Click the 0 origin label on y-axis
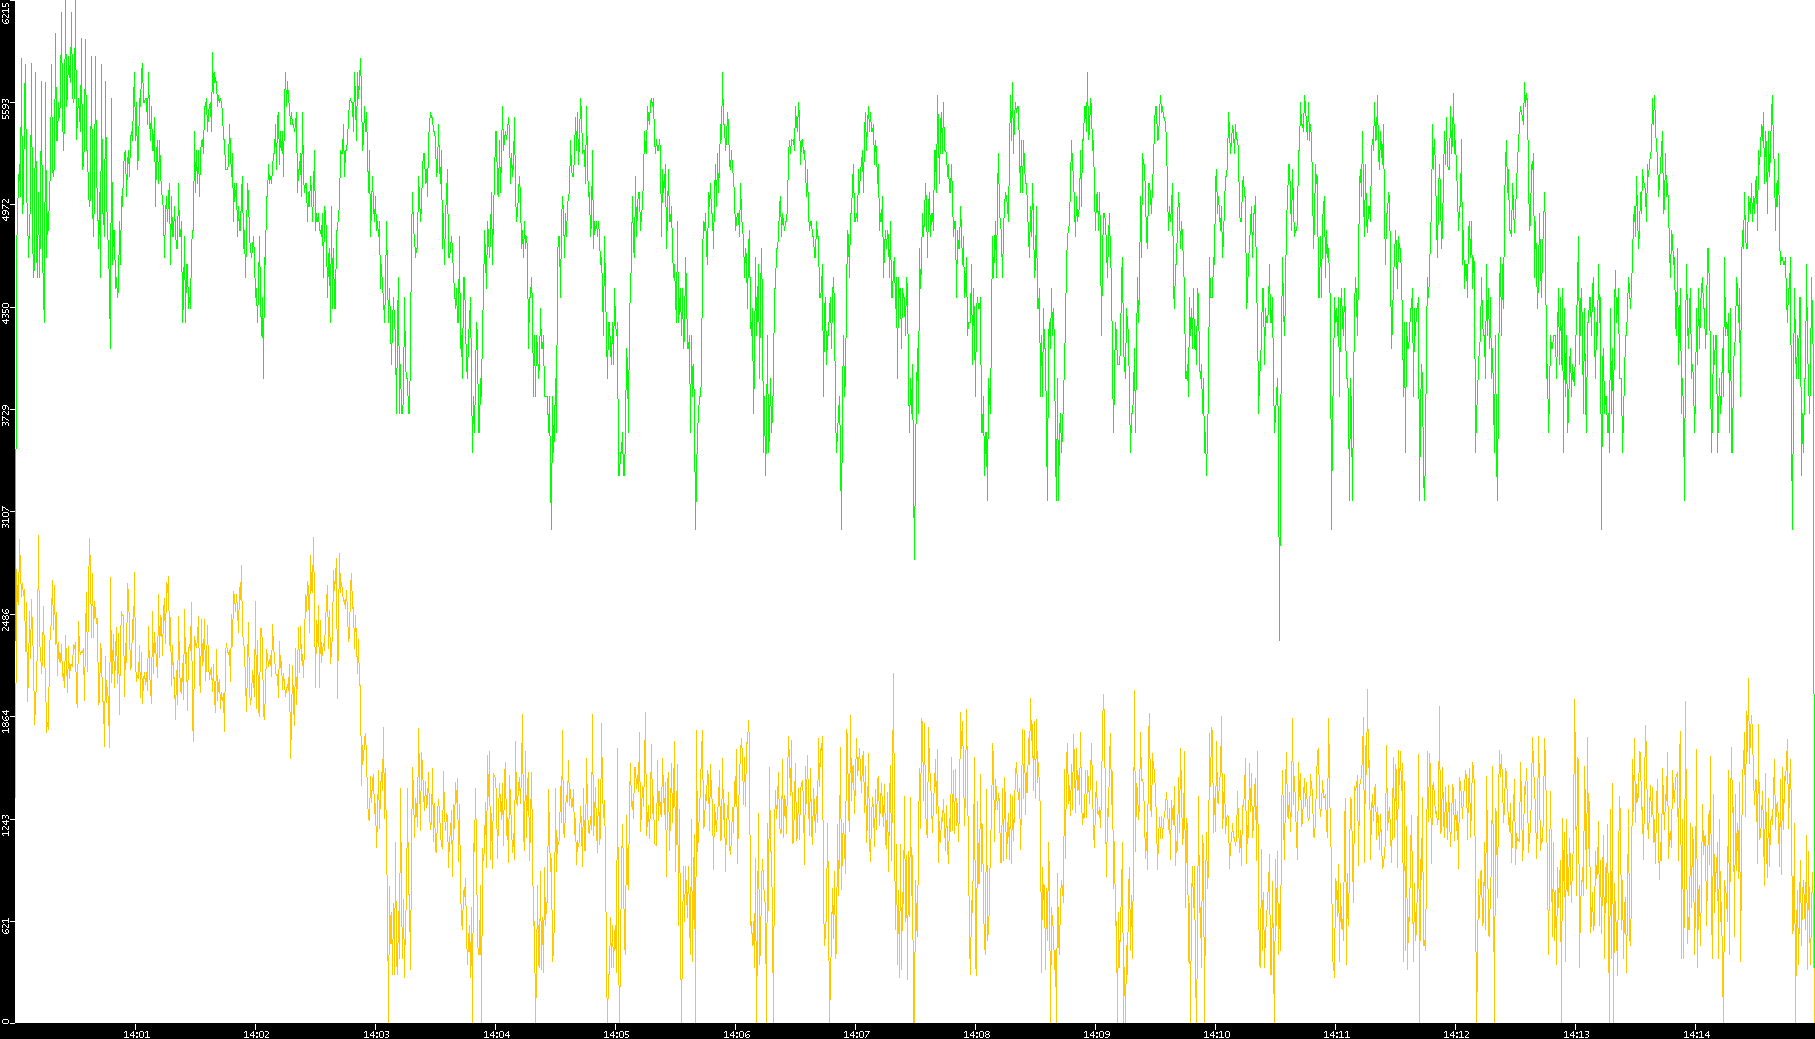 click(x=7, y=1020)
